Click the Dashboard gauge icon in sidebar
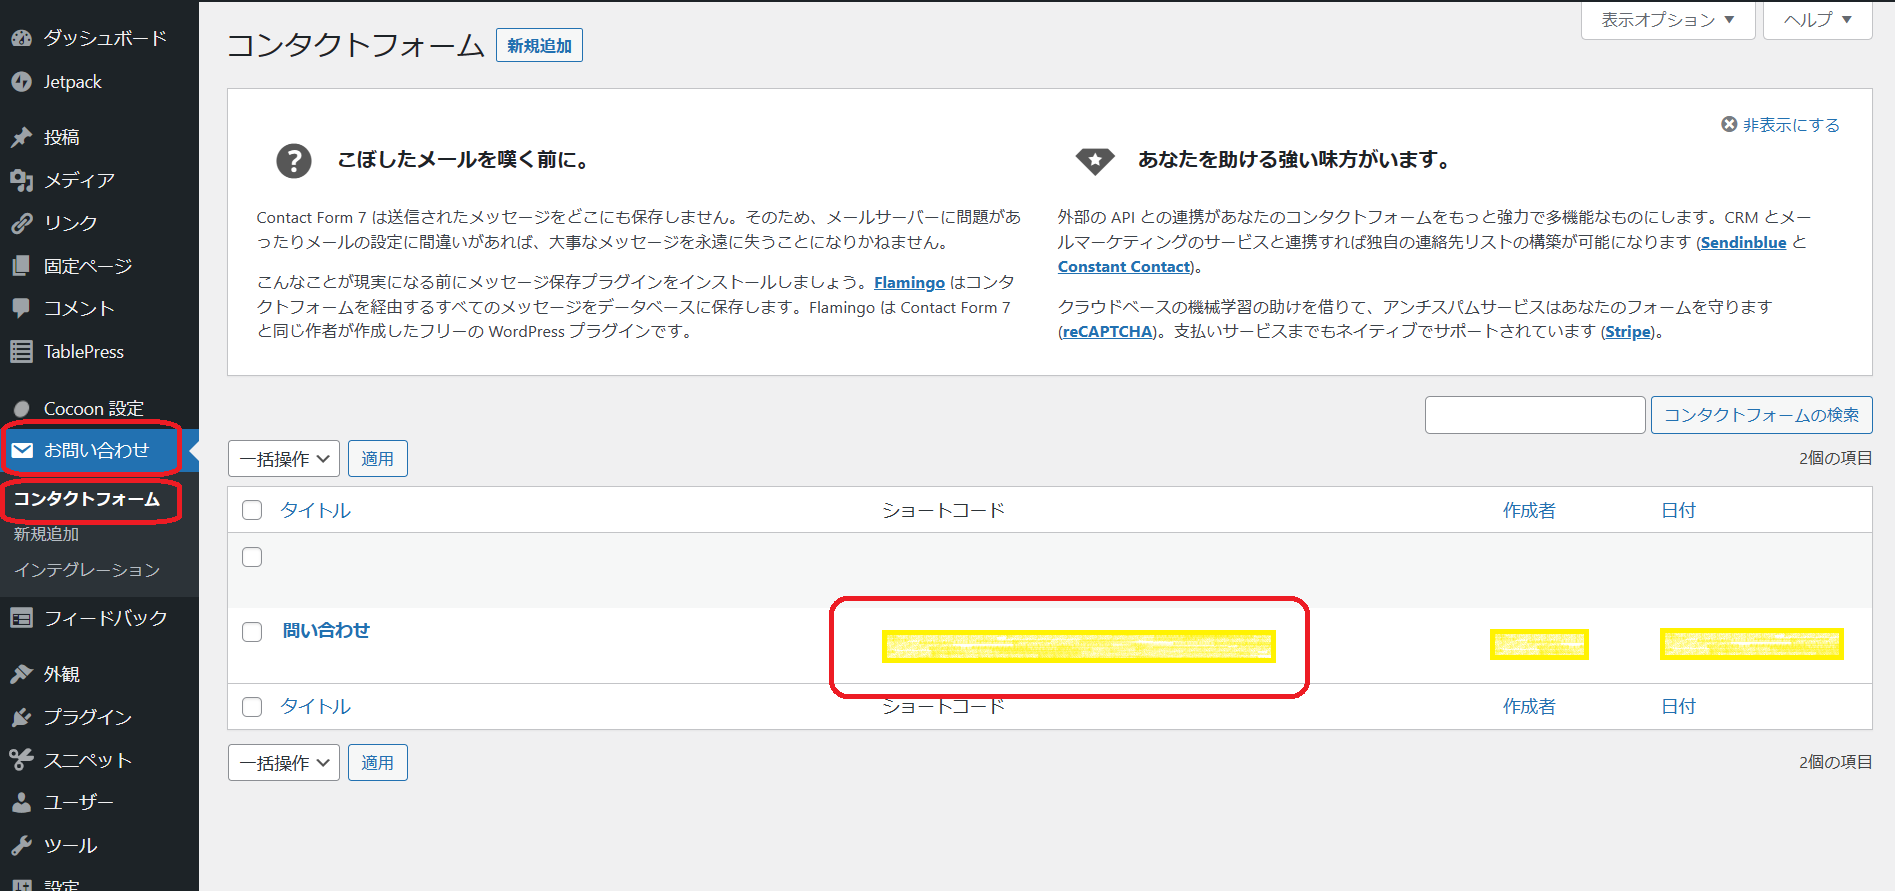Image resolution: width=1895 pixels, height=891 pixels. [x=21, y=39]
